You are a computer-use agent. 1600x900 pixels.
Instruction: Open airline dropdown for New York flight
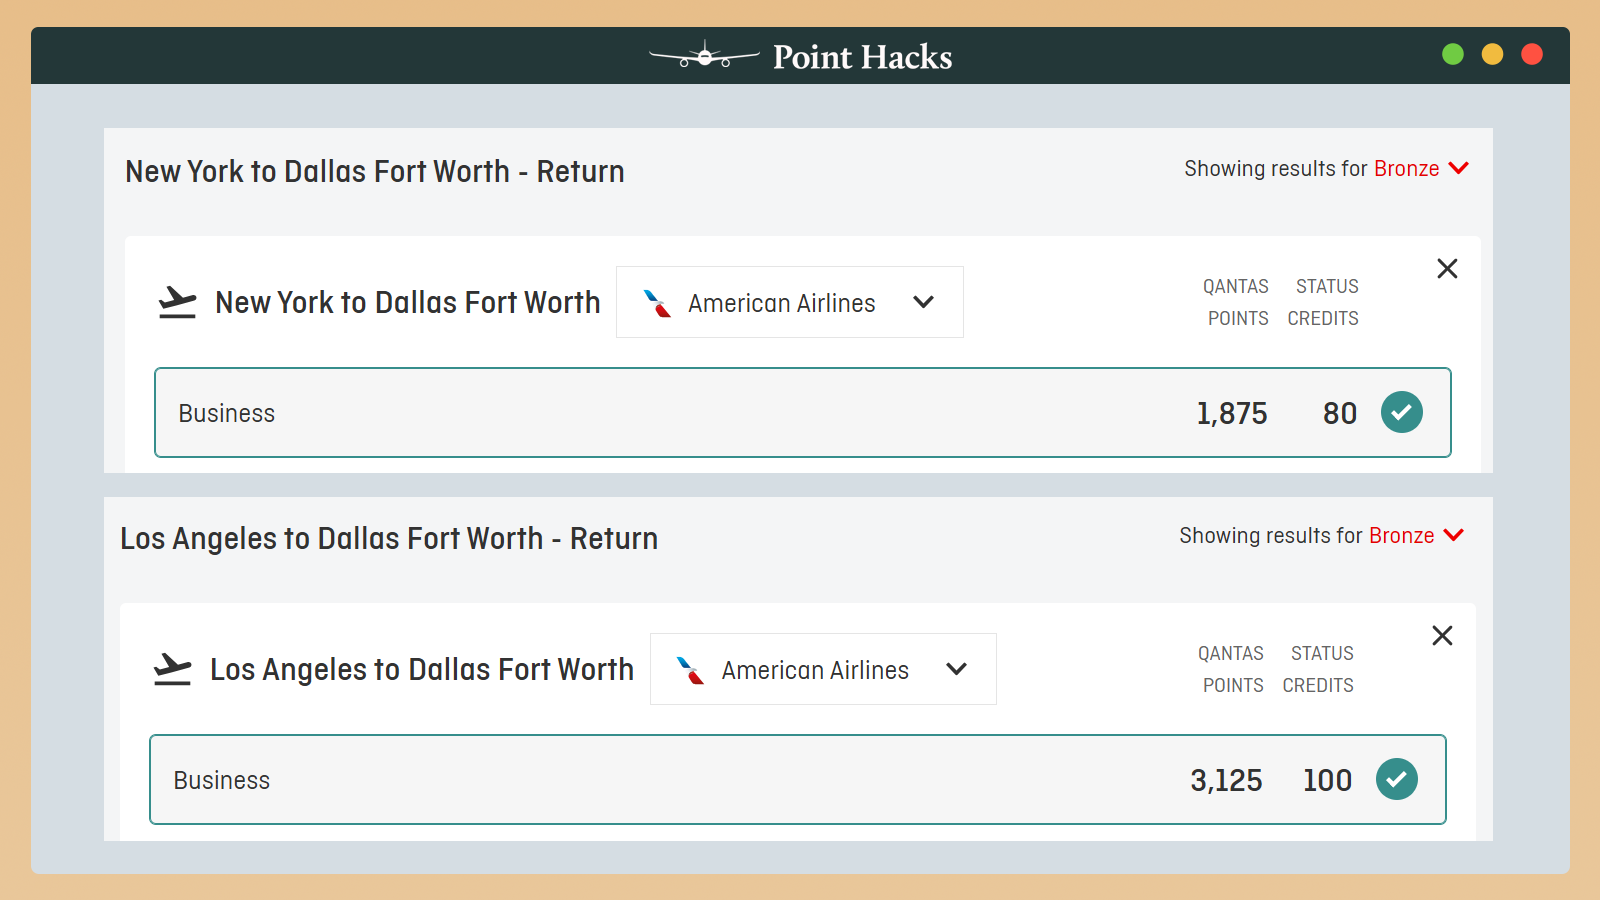pyautogui.click(x=923, y=302)
